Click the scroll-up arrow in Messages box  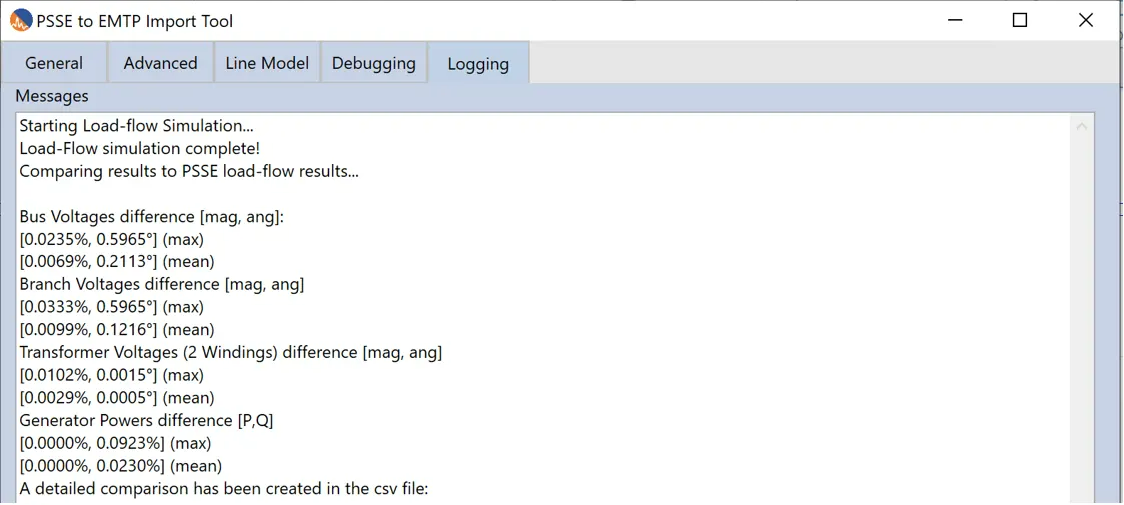coord(1082,126)
